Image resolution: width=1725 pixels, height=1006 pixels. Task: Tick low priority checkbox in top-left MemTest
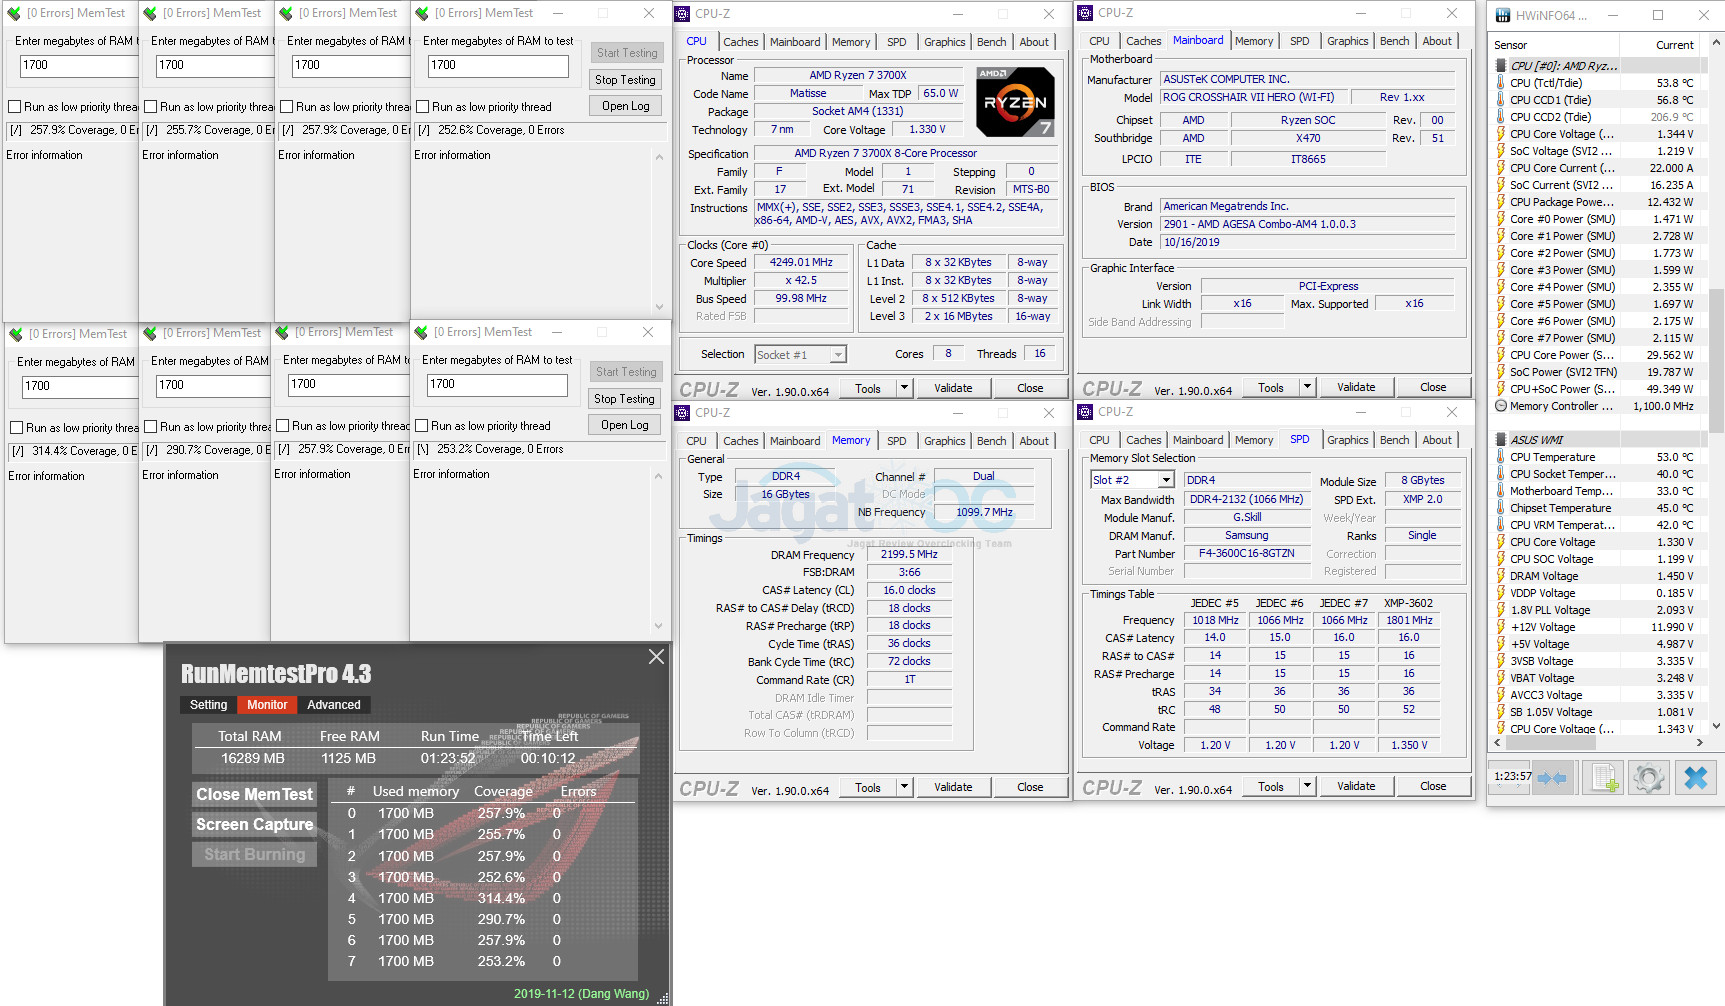click(x=15, y=107)
